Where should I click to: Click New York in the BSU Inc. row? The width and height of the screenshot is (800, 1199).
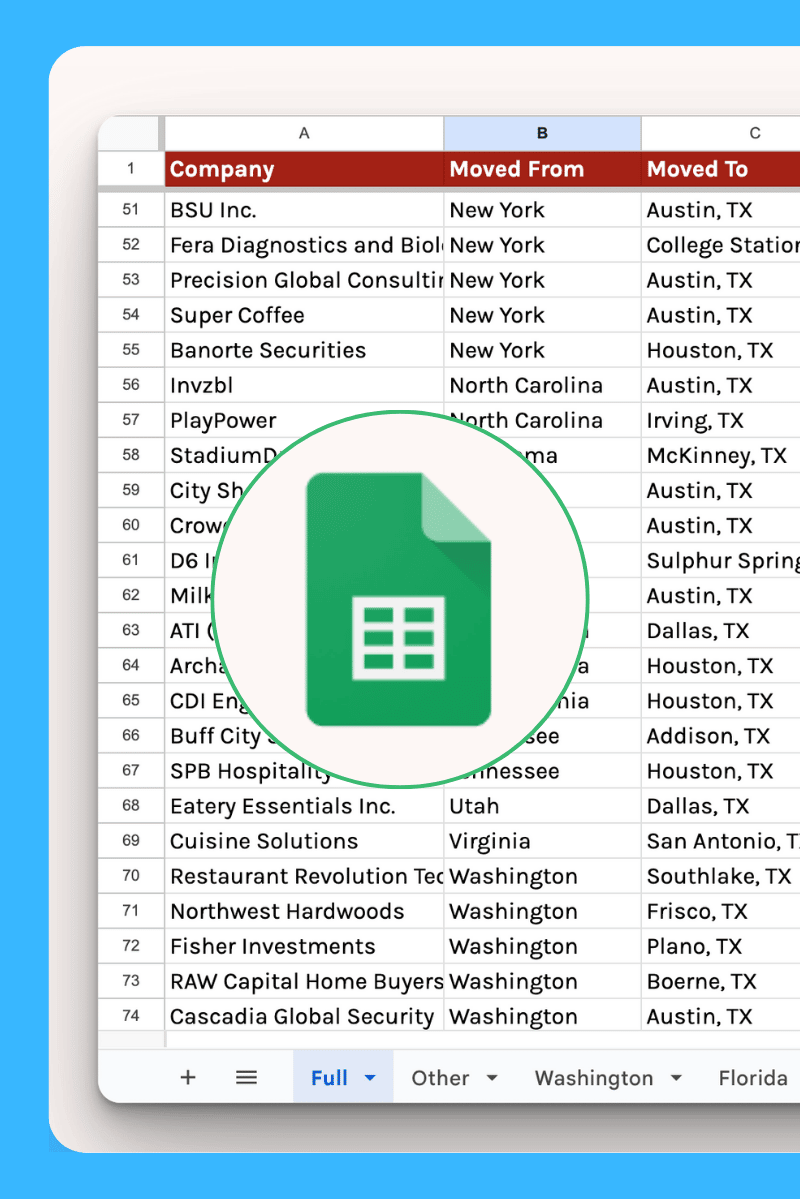pos(542,210)
